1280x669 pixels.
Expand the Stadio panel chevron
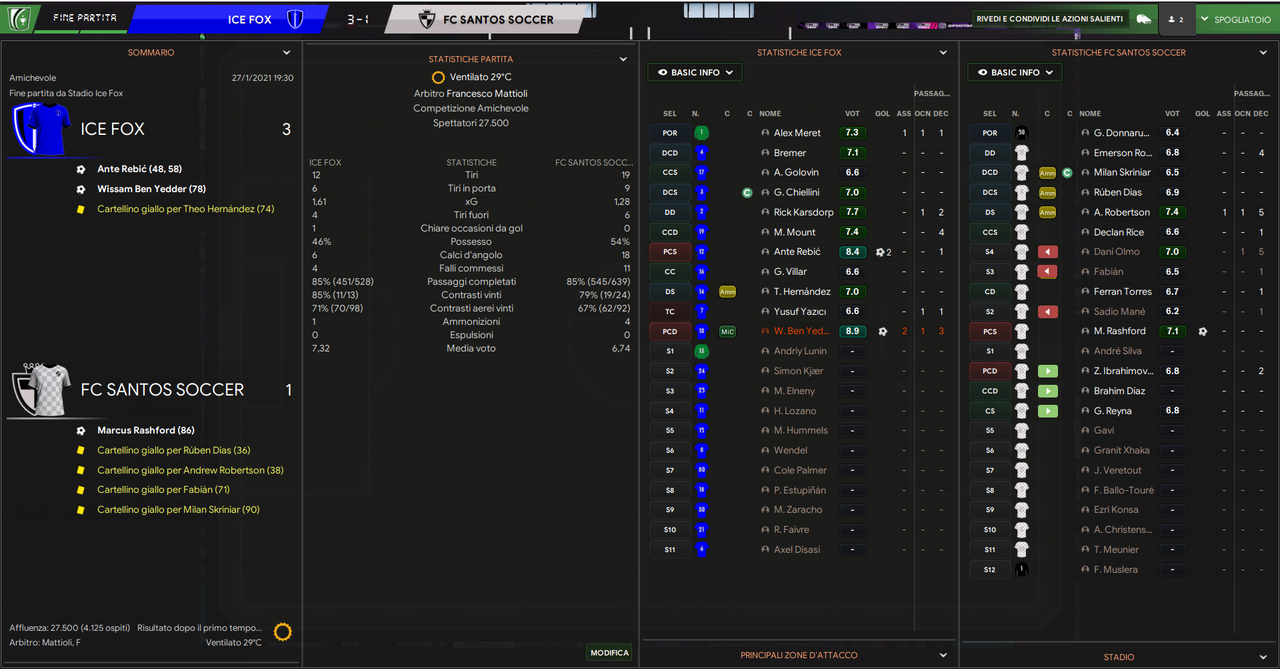pyautogui.click(x=1264, y=657)
